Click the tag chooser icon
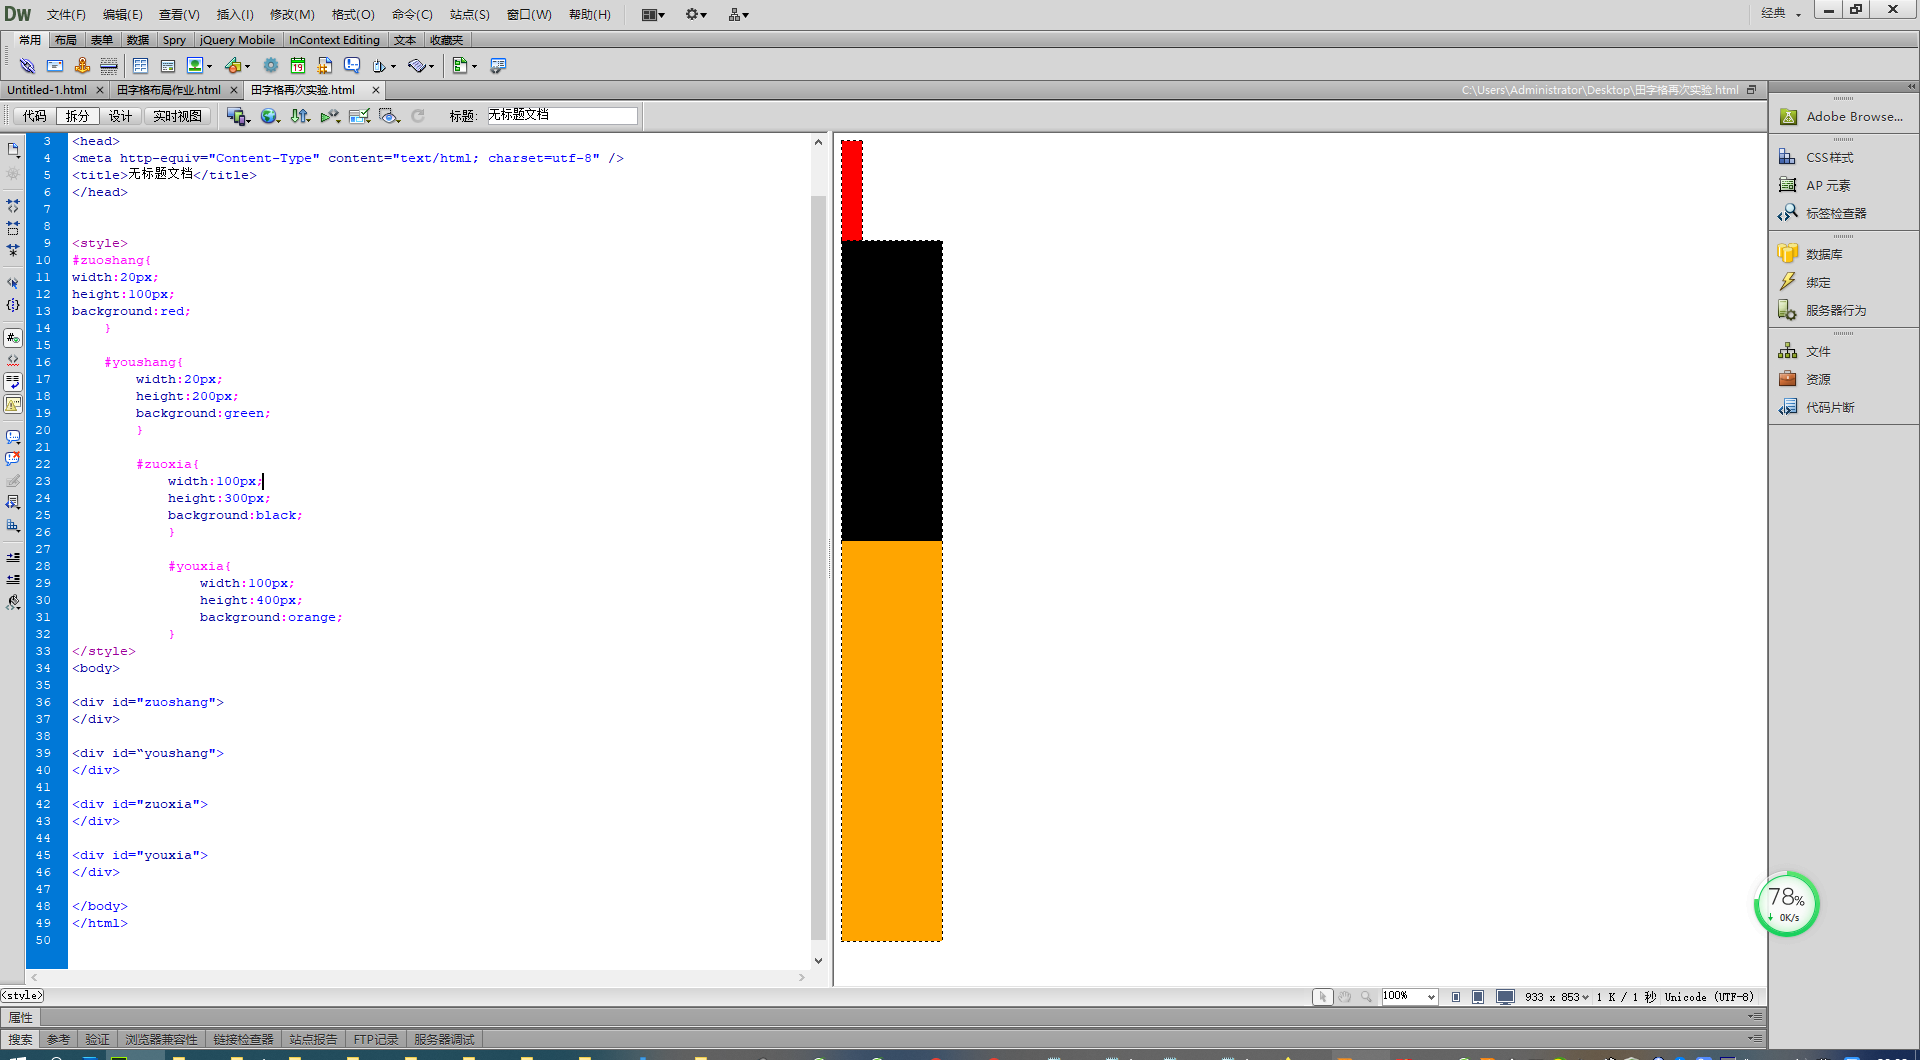1920x1060 pixels. pyautogui.click(x=497, y=66)
